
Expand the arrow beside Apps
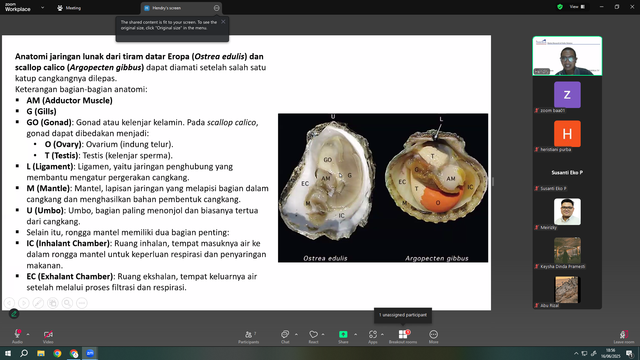pyautogui.click(x=382, y=334)
